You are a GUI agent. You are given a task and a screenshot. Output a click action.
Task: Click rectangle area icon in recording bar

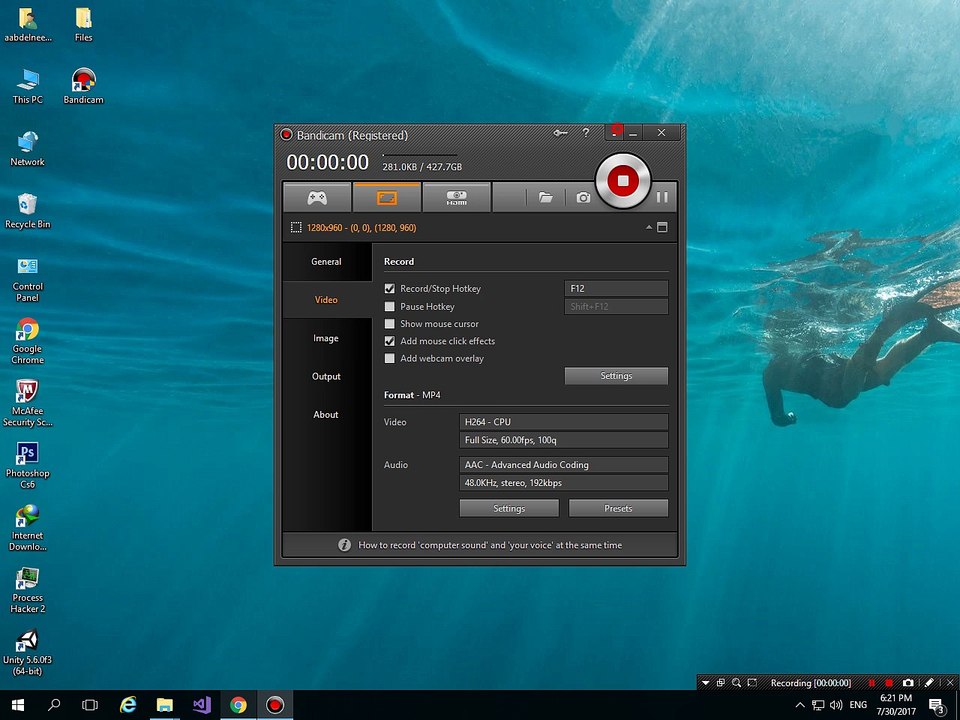point(752,683)
